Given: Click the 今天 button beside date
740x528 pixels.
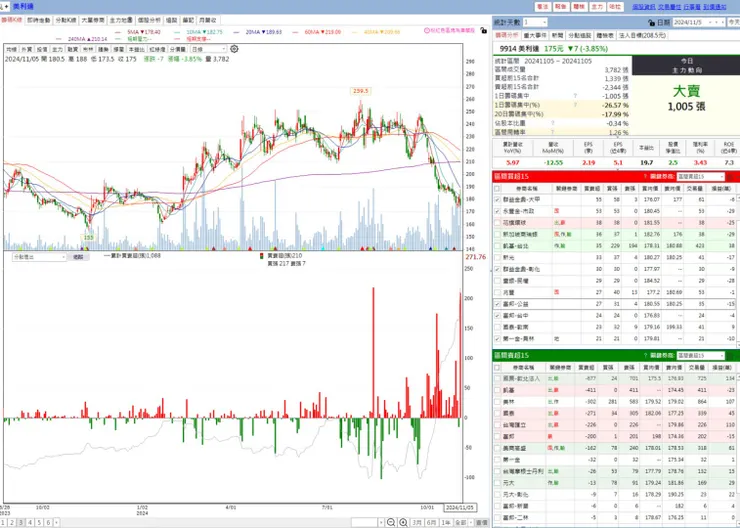Looking at the screenshot, I should (x=733, y=22).
